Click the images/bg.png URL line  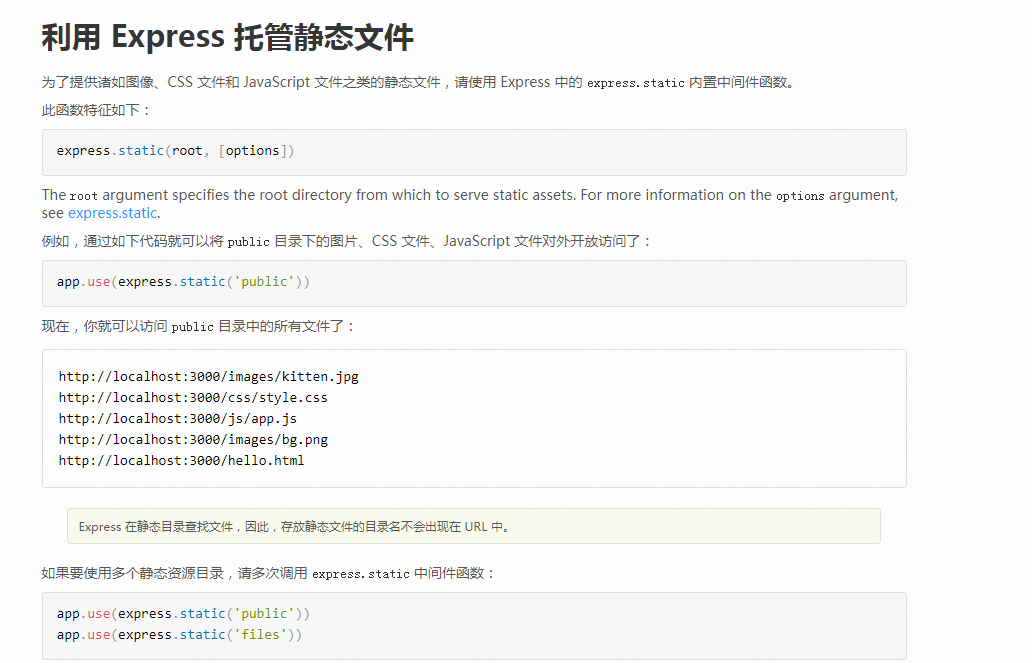click(193, 440)
